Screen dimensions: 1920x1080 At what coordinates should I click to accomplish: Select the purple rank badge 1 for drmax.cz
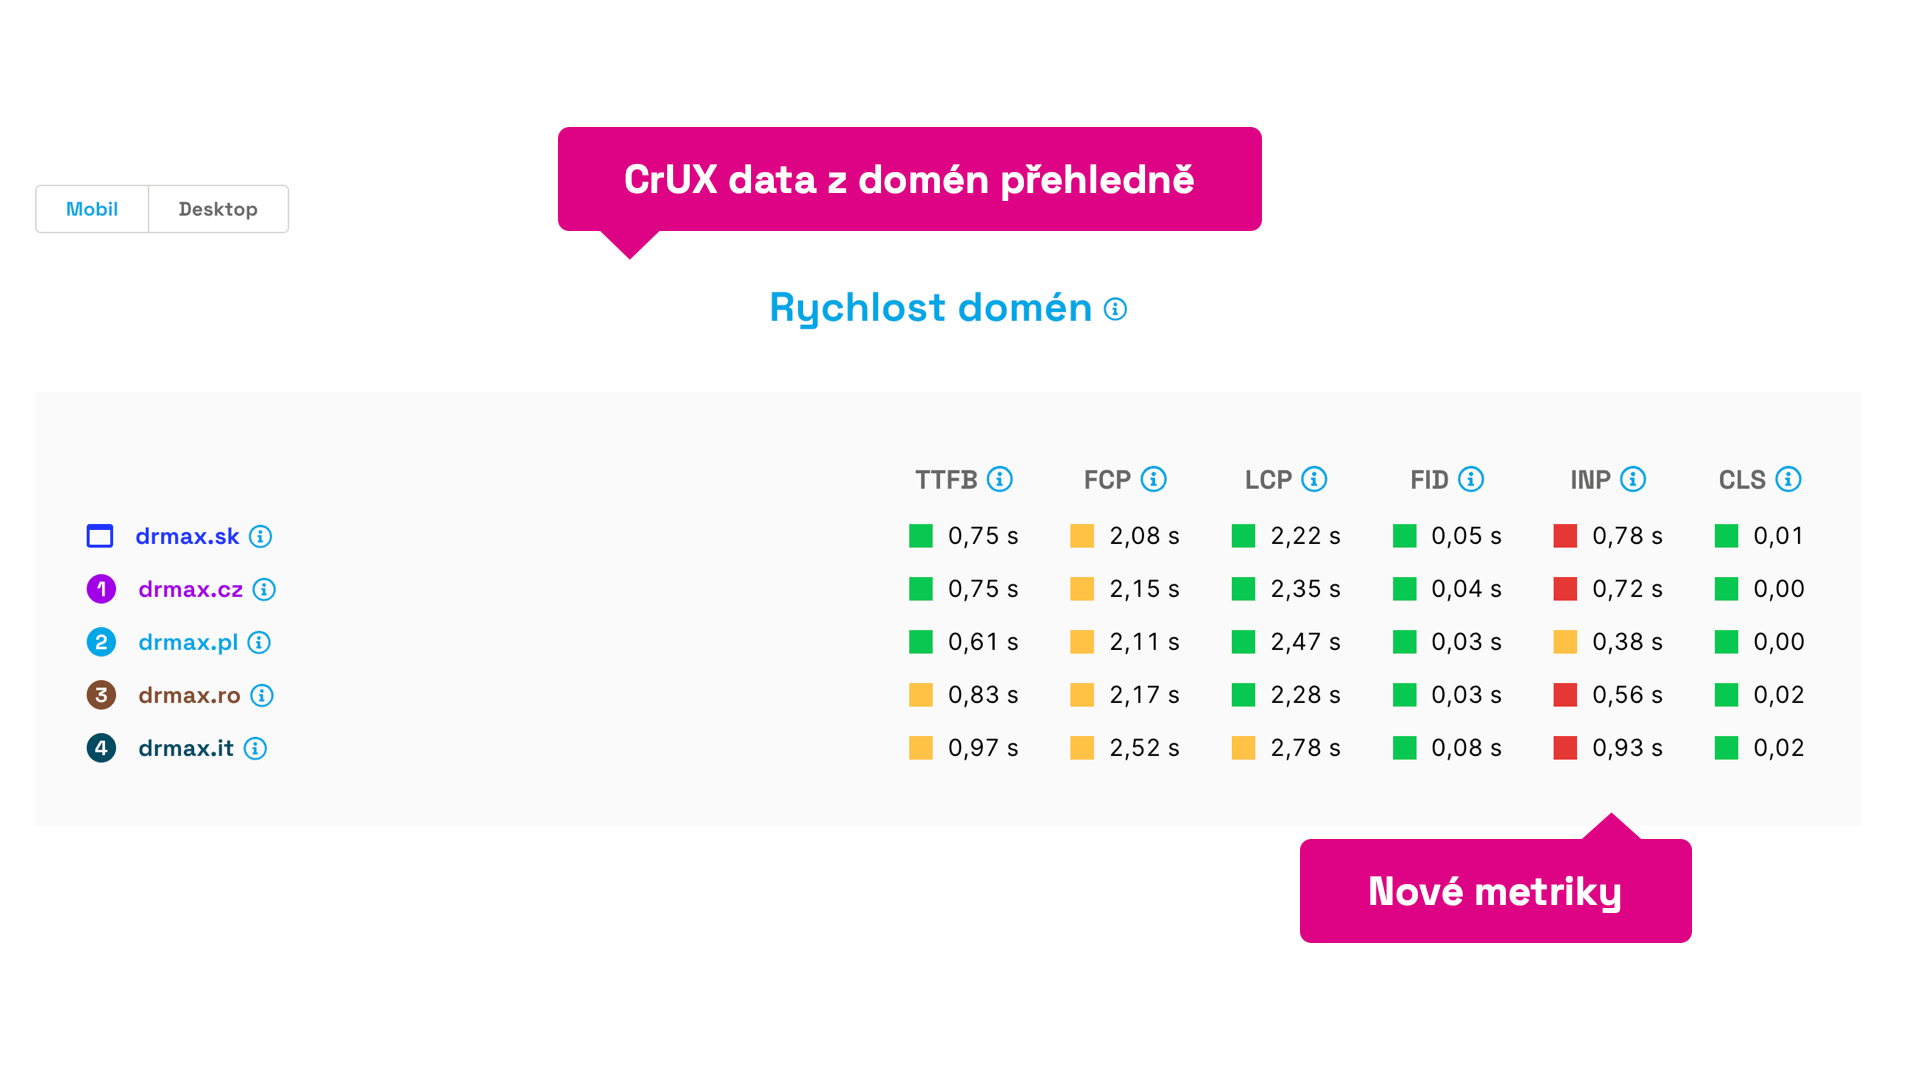tap(100, 589)
